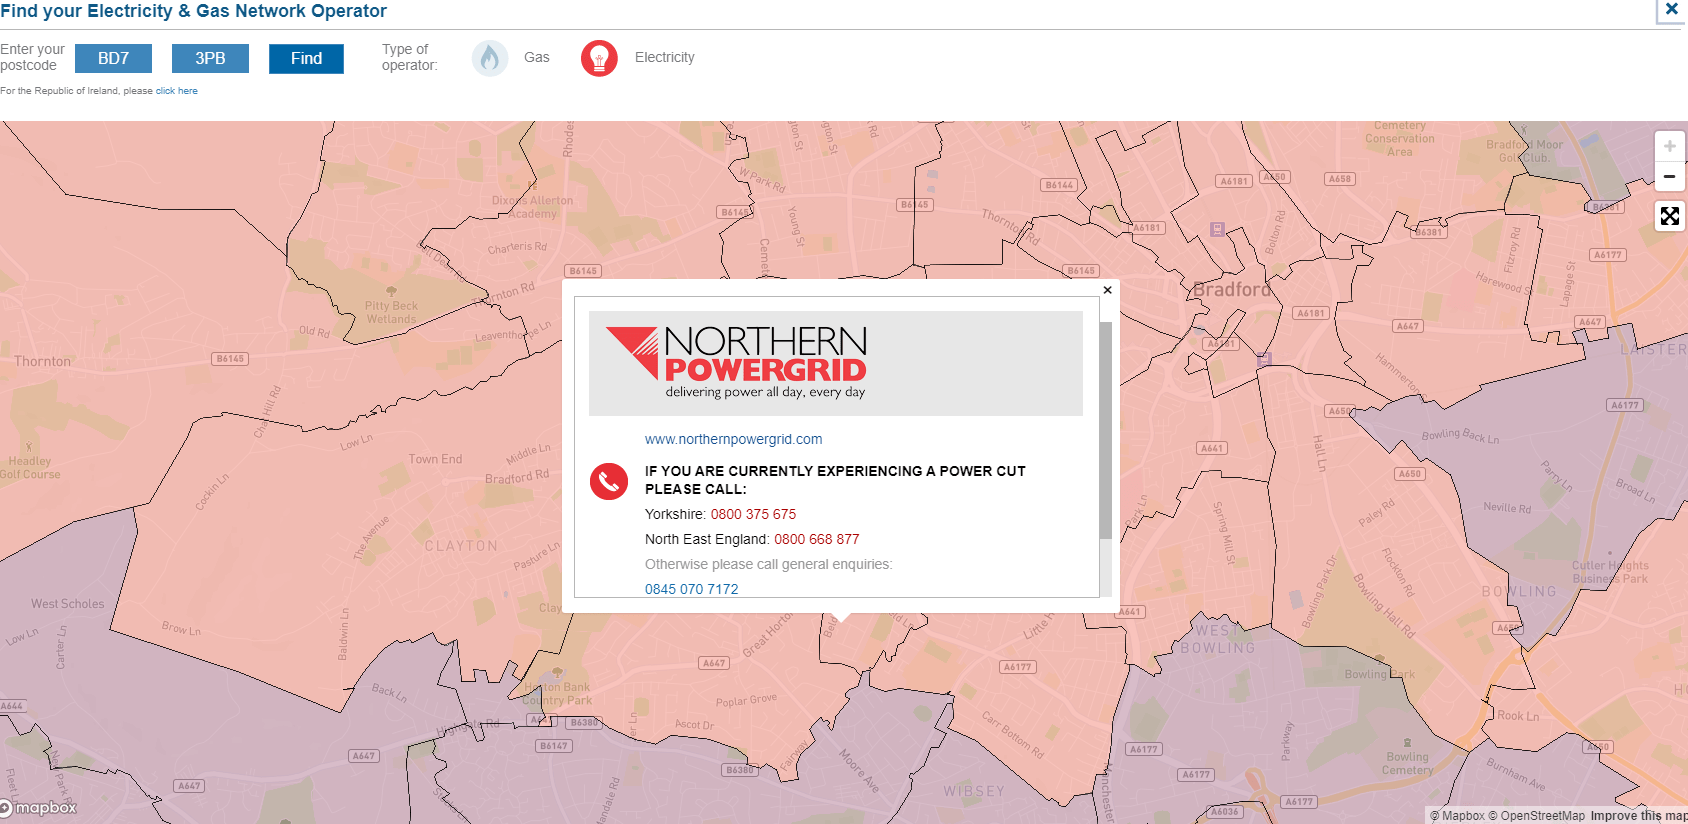
Task: Open the Mapbox logo link
Action: tap(39, 807)
